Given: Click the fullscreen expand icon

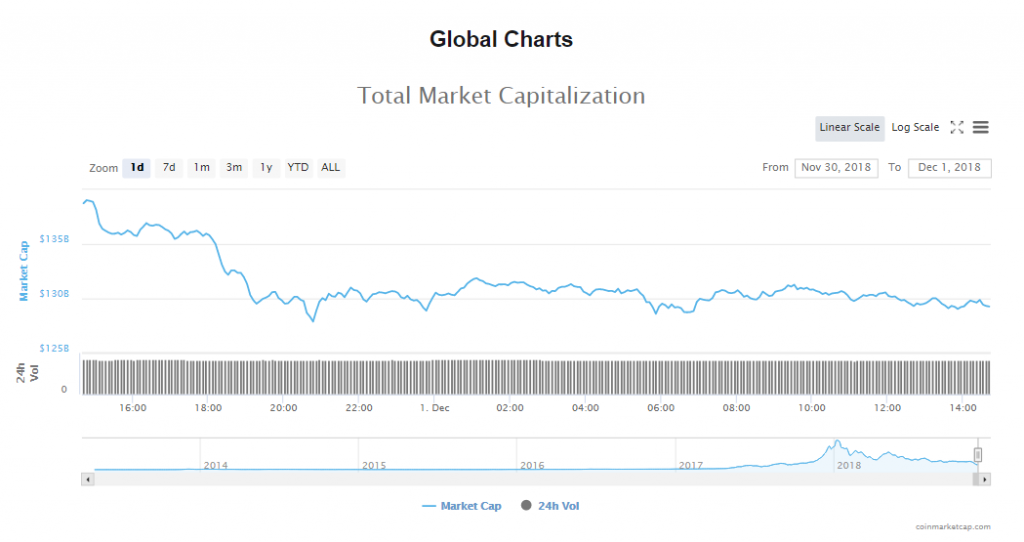Looking at the screenshot, I should click(x=957, y=127).
